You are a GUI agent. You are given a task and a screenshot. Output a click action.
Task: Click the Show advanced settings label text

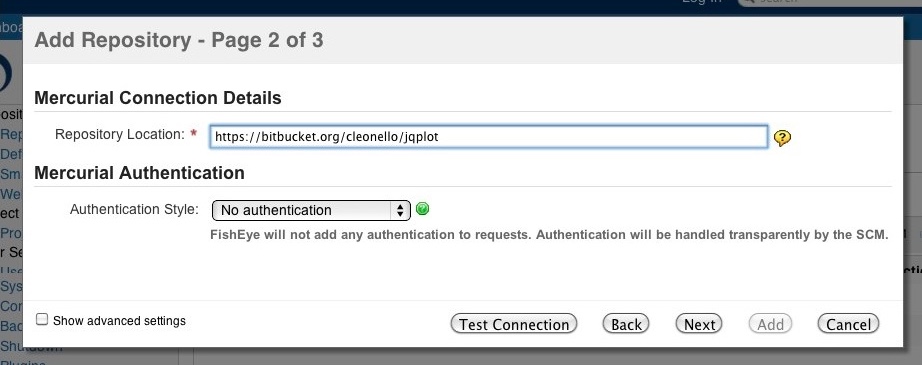point(119,320)
